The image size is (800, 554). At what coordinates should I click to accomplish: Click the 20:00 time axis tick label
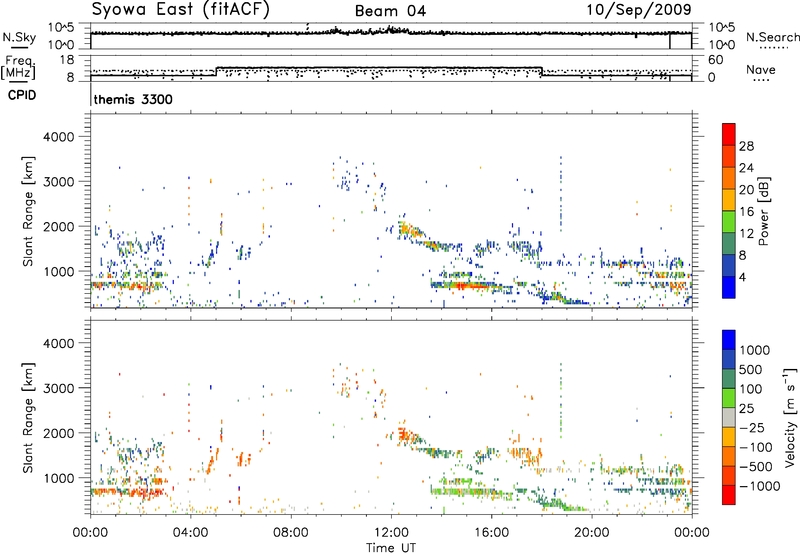pos(591,533)
